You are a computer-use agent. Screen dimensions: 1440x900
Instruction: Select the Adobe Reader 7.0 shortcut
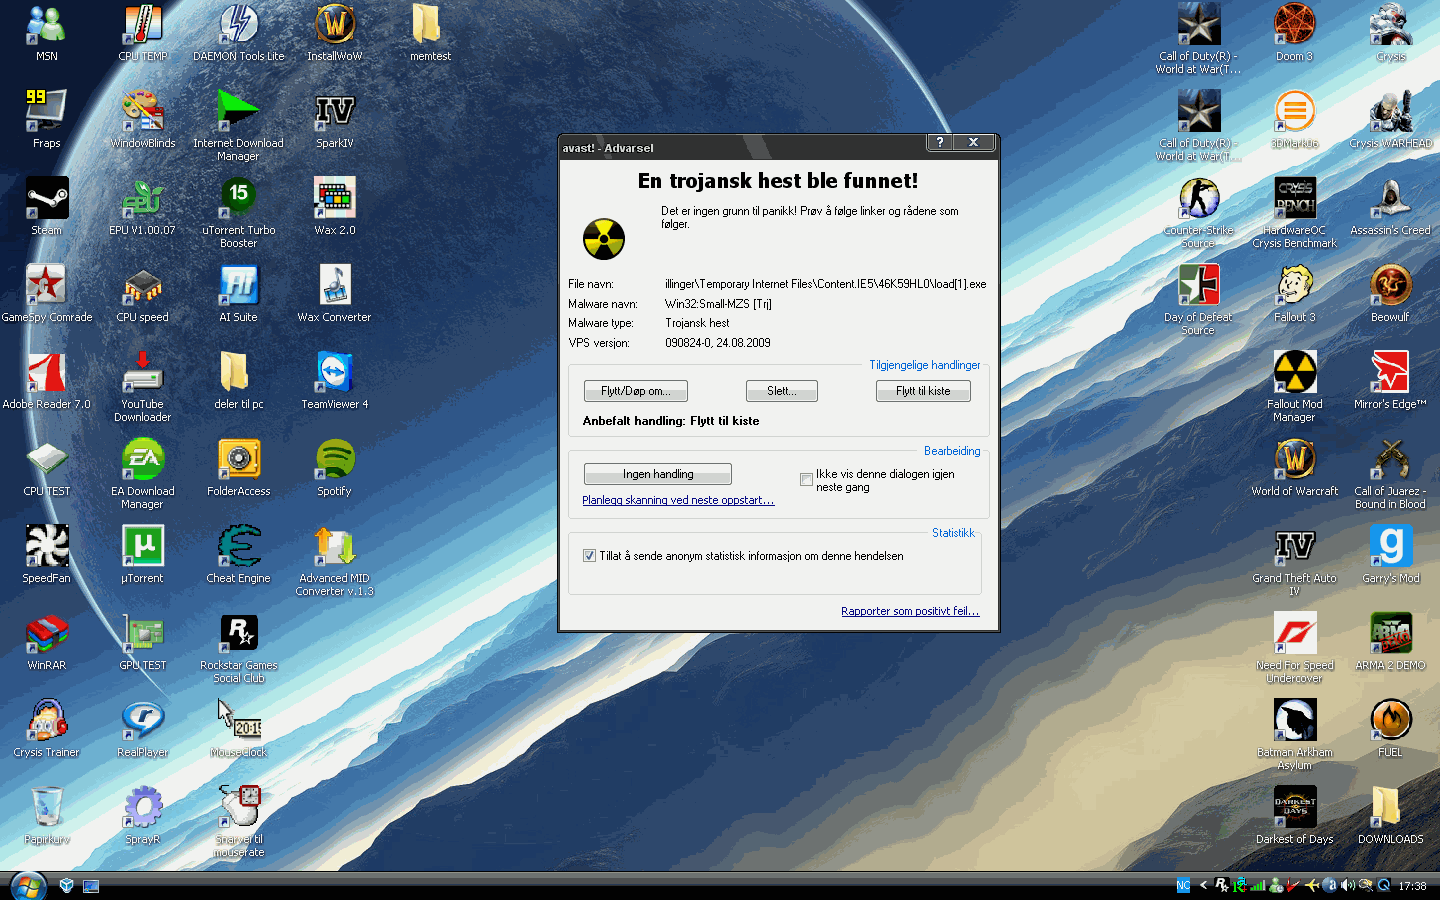pyautogui.click(x=47, y=380)
